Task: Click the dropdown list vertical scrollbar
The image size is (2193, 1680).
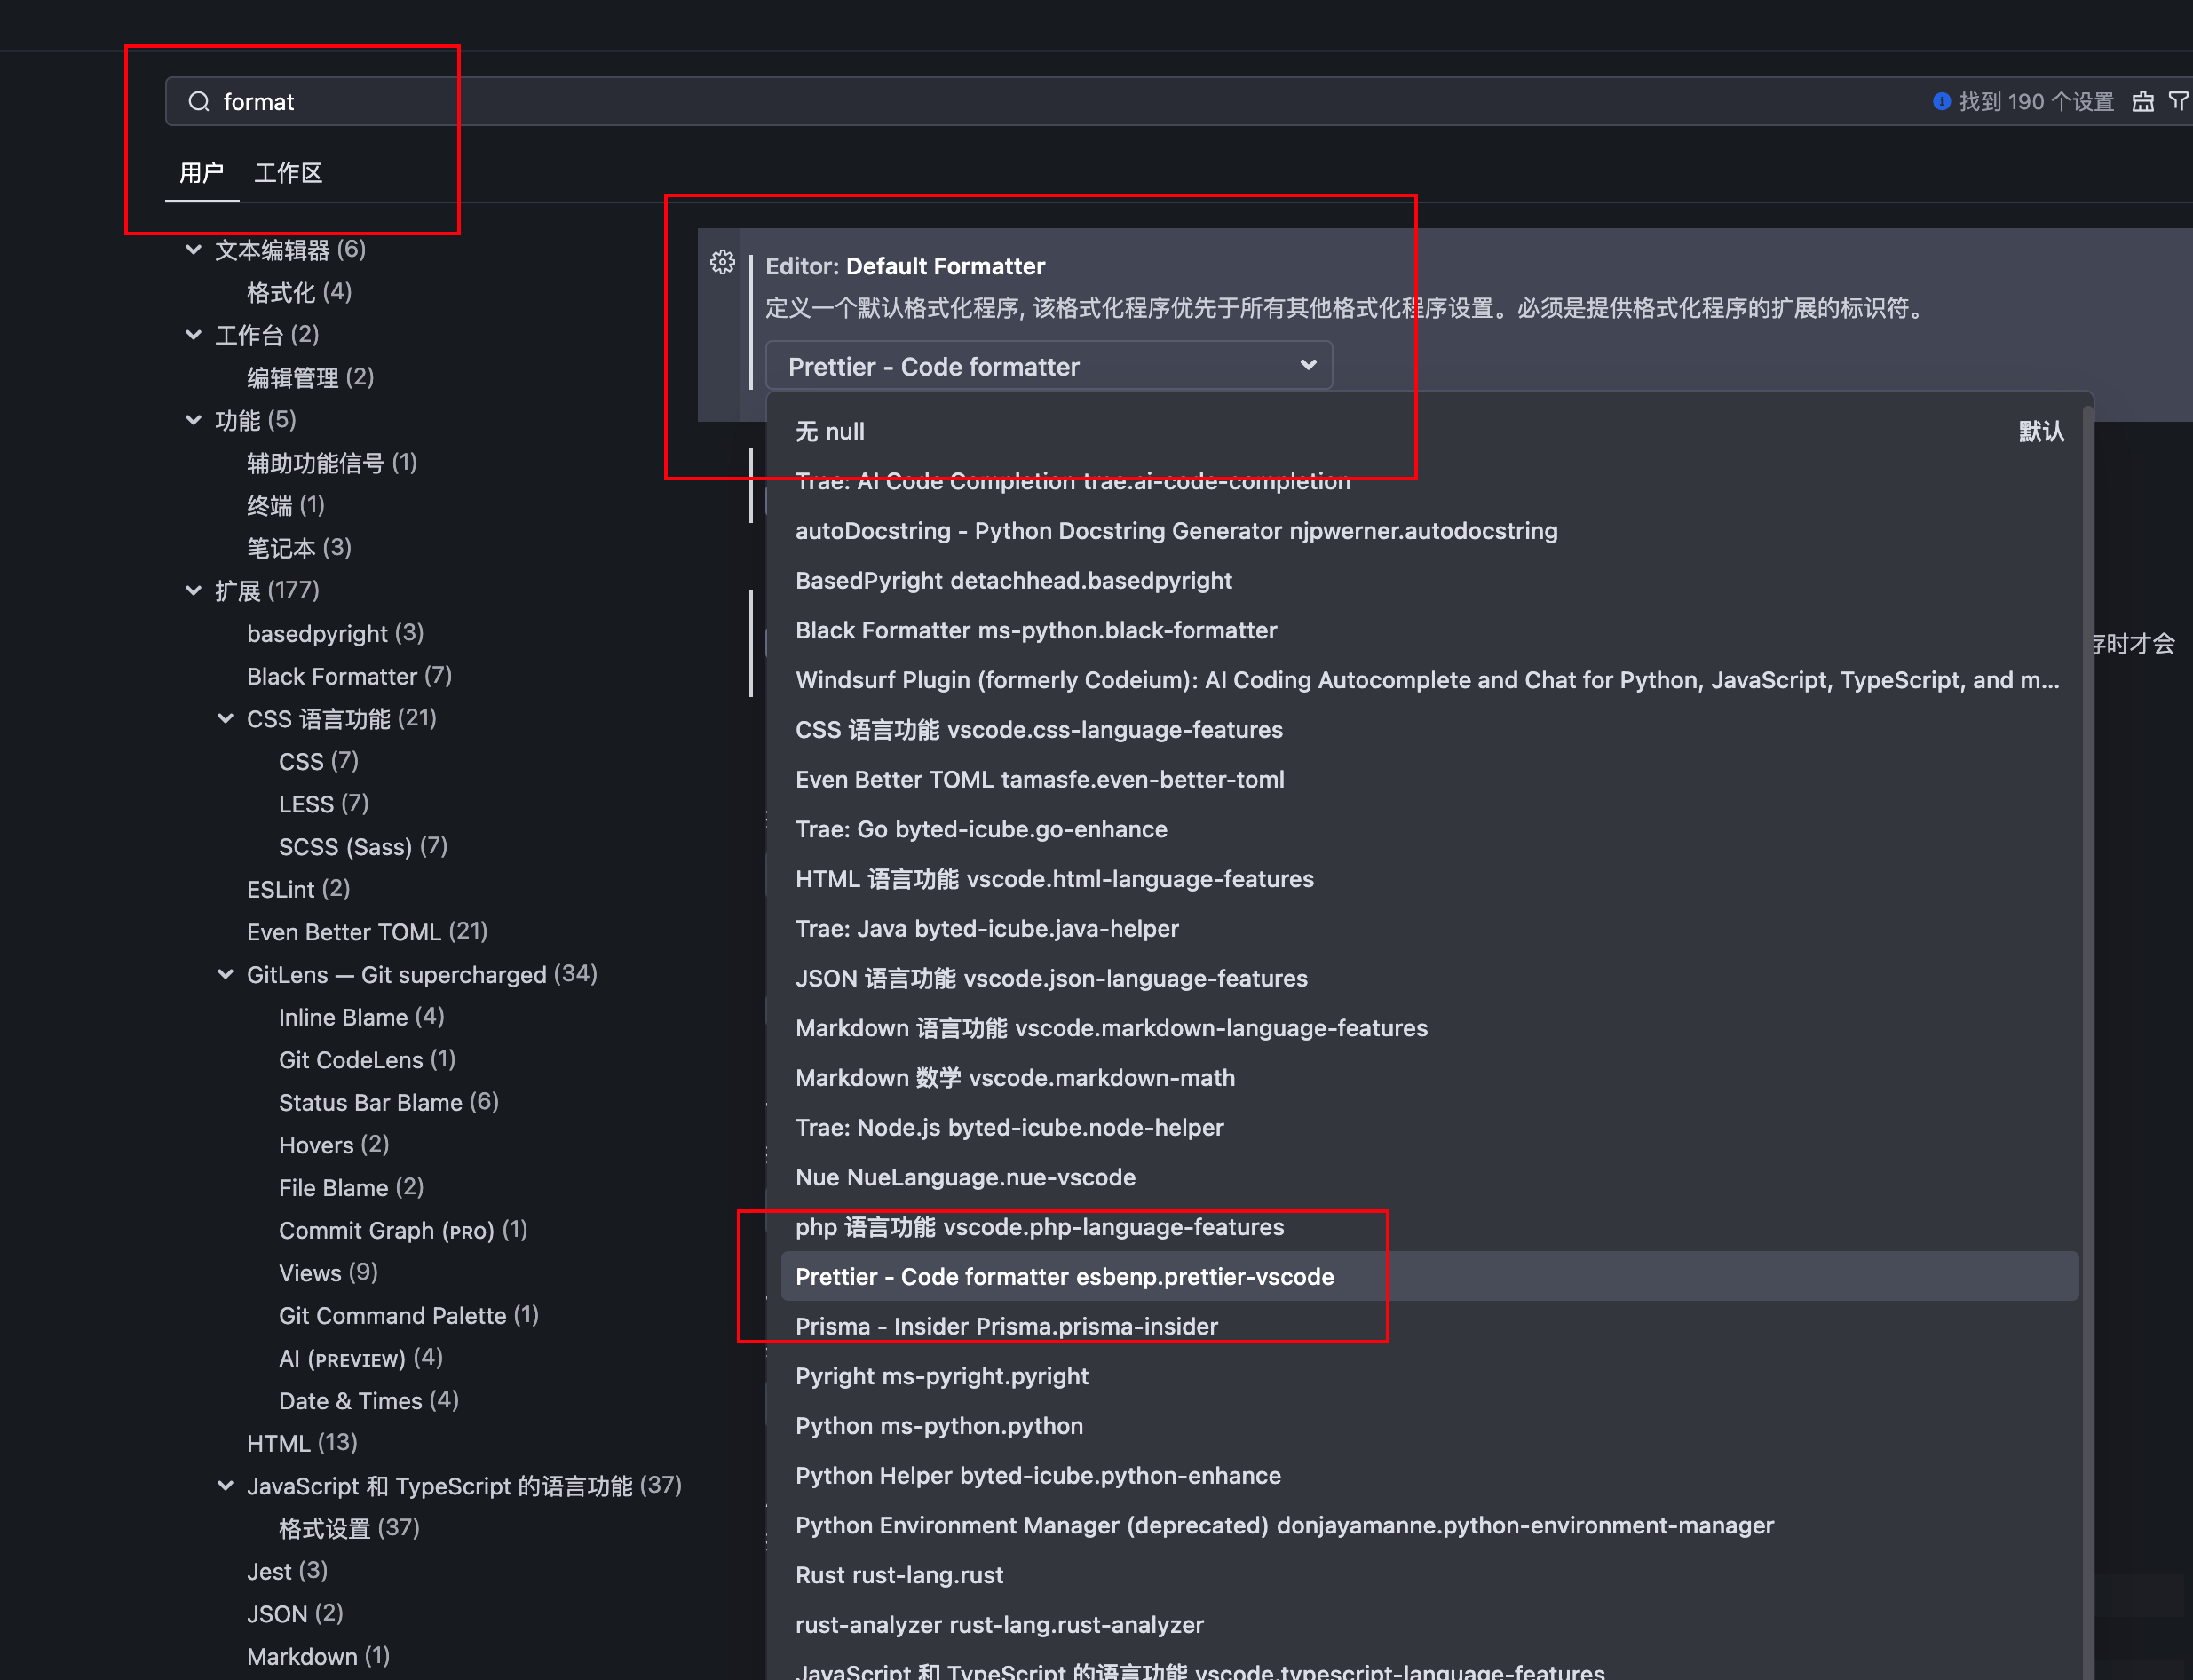Action: click(x=2087, y=1040)
